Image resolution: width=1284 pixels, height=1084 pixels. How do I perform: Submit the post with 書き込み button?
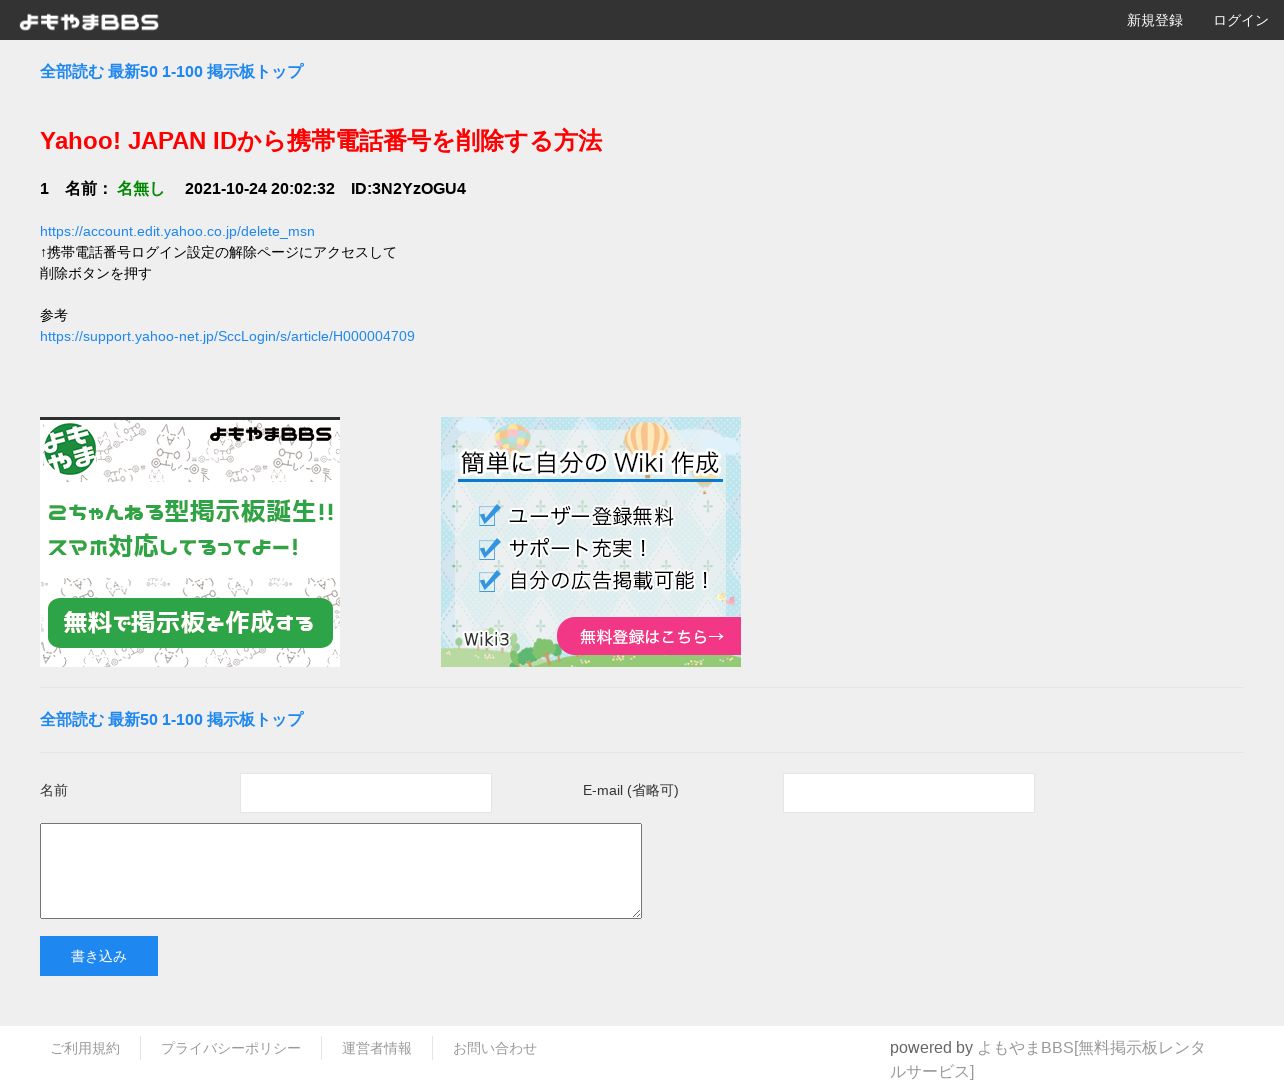[x=99, y=956]
